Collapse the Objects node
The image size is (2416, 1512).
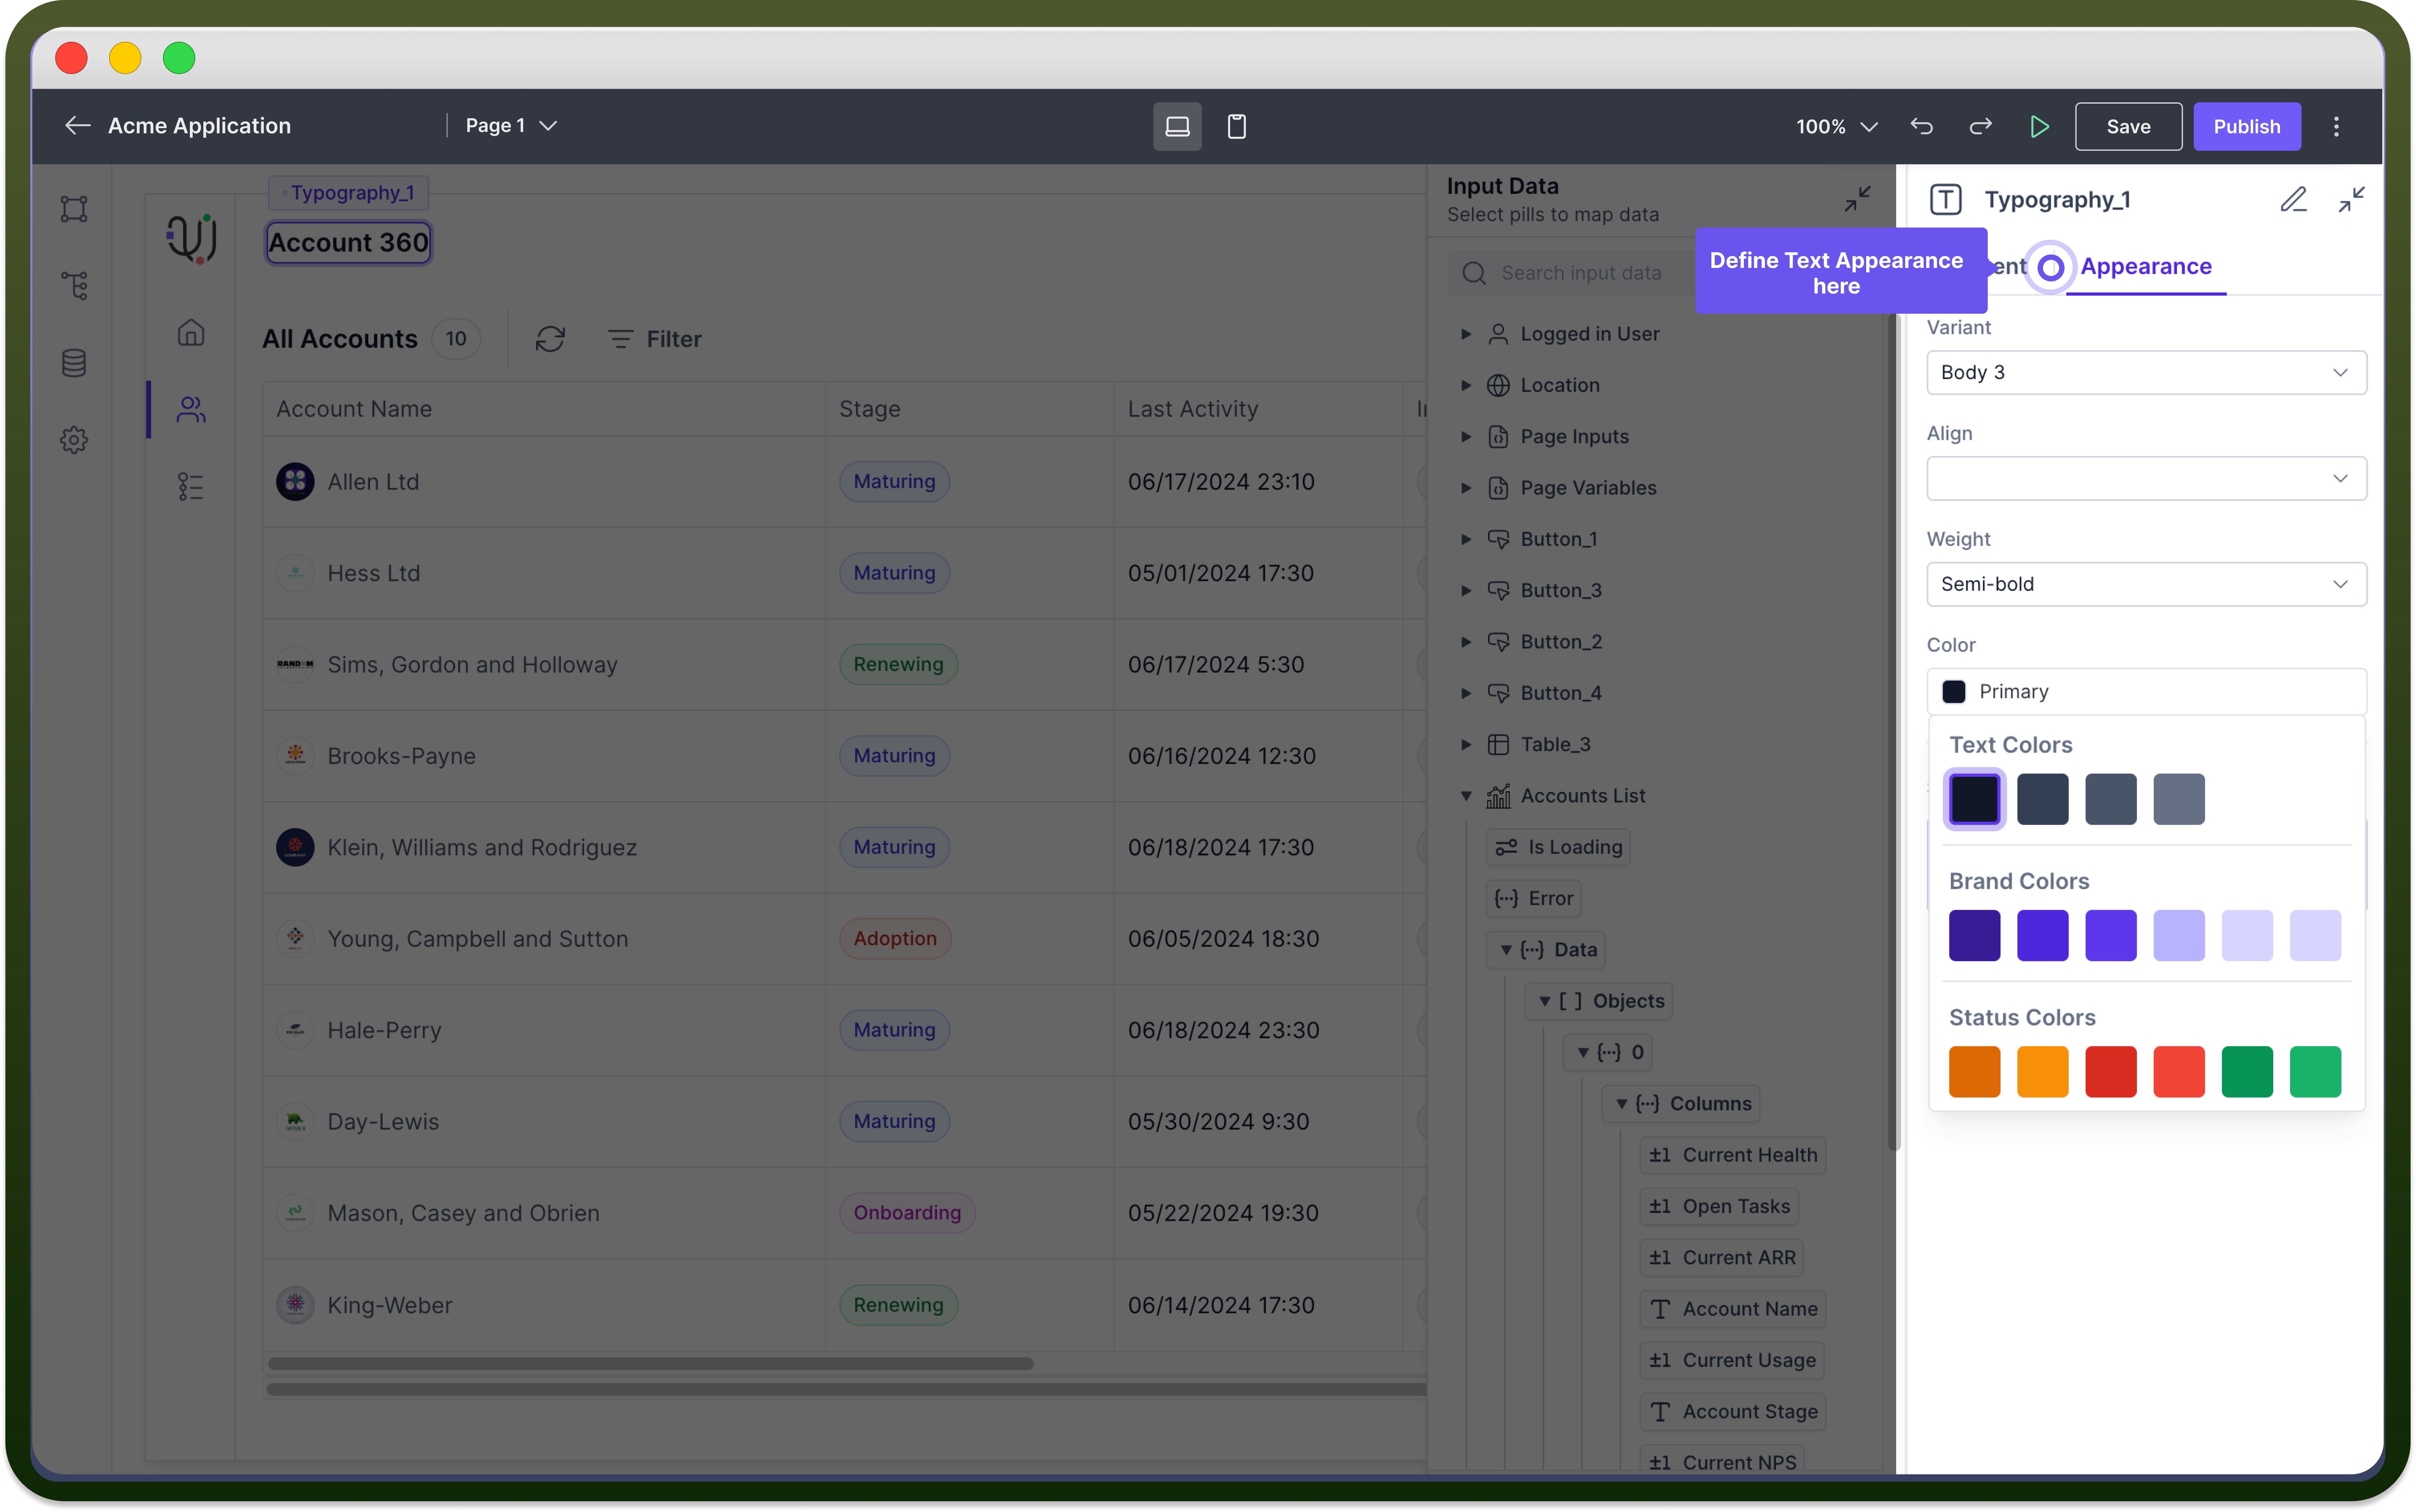[1545, 1001]
